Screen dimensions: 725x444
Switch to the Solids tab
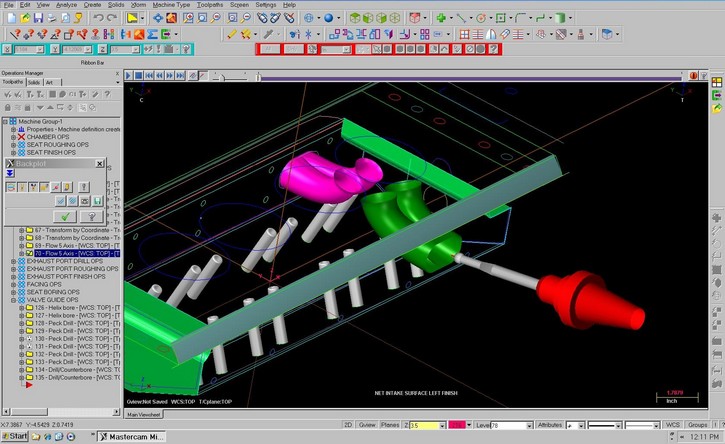tap(34, 82)
